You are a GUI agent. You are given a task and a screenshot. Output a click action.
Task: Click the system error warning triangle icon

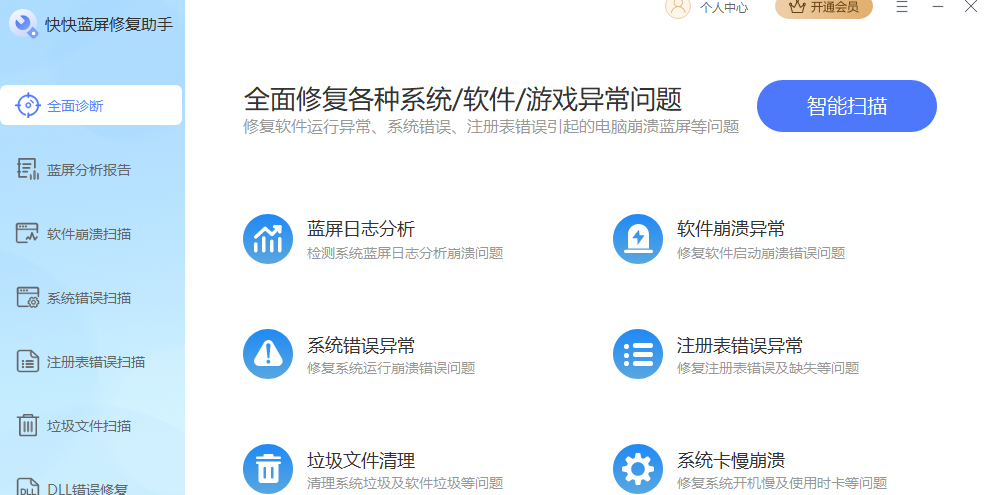[x=268, y=354]
